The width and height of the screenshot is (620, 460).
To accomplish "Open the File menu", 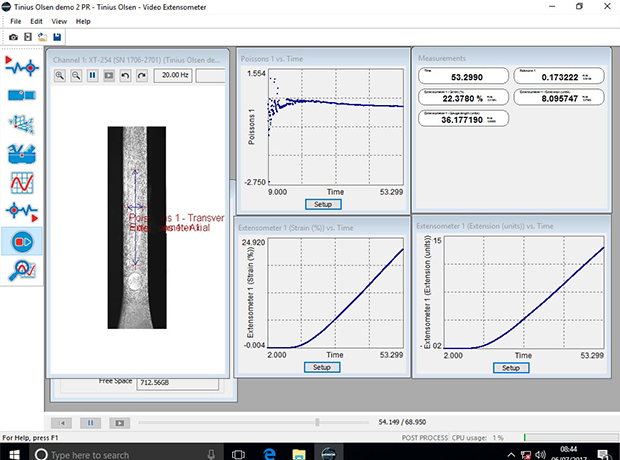I will 13,21.
